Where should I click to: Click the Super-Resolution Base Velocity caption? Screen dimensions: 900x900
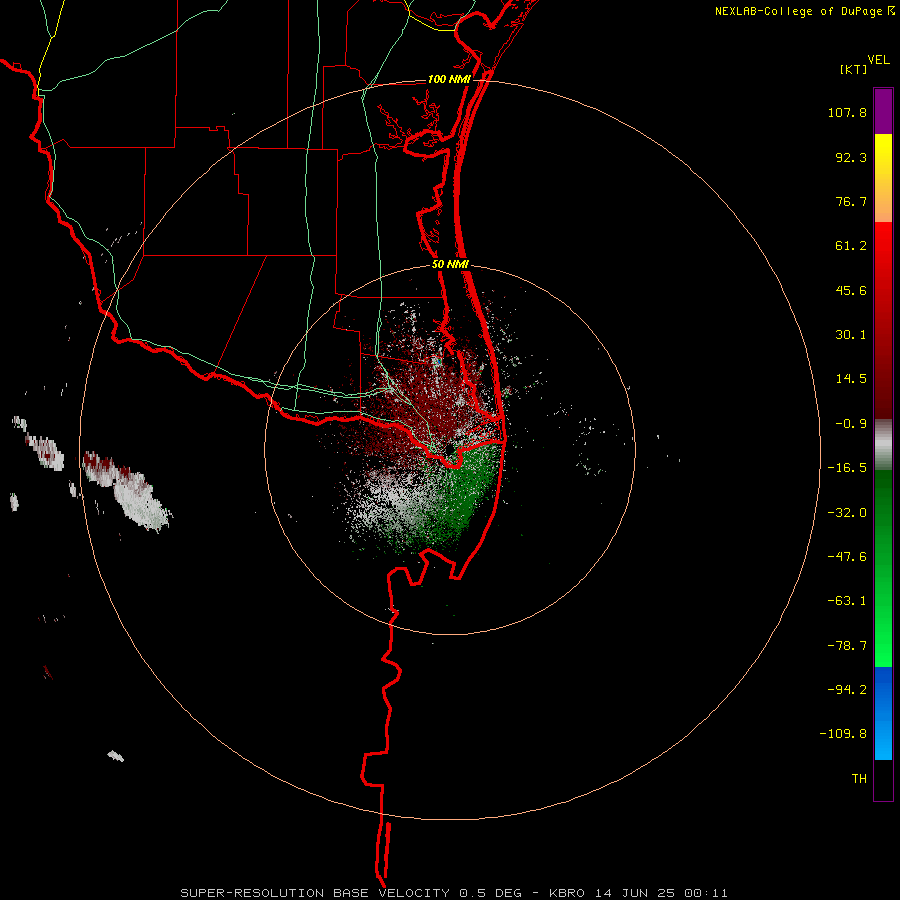[454, 893]
